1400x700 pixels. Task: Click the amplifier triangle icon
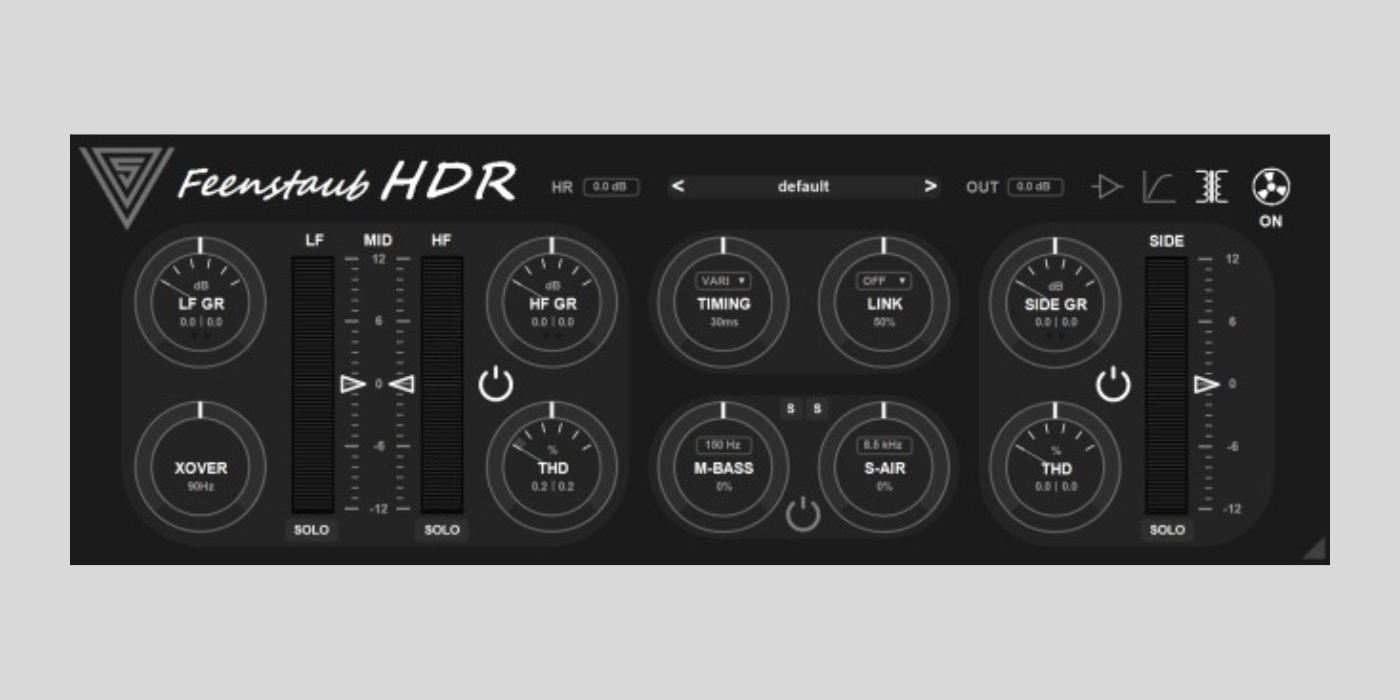click(1107, 187)
